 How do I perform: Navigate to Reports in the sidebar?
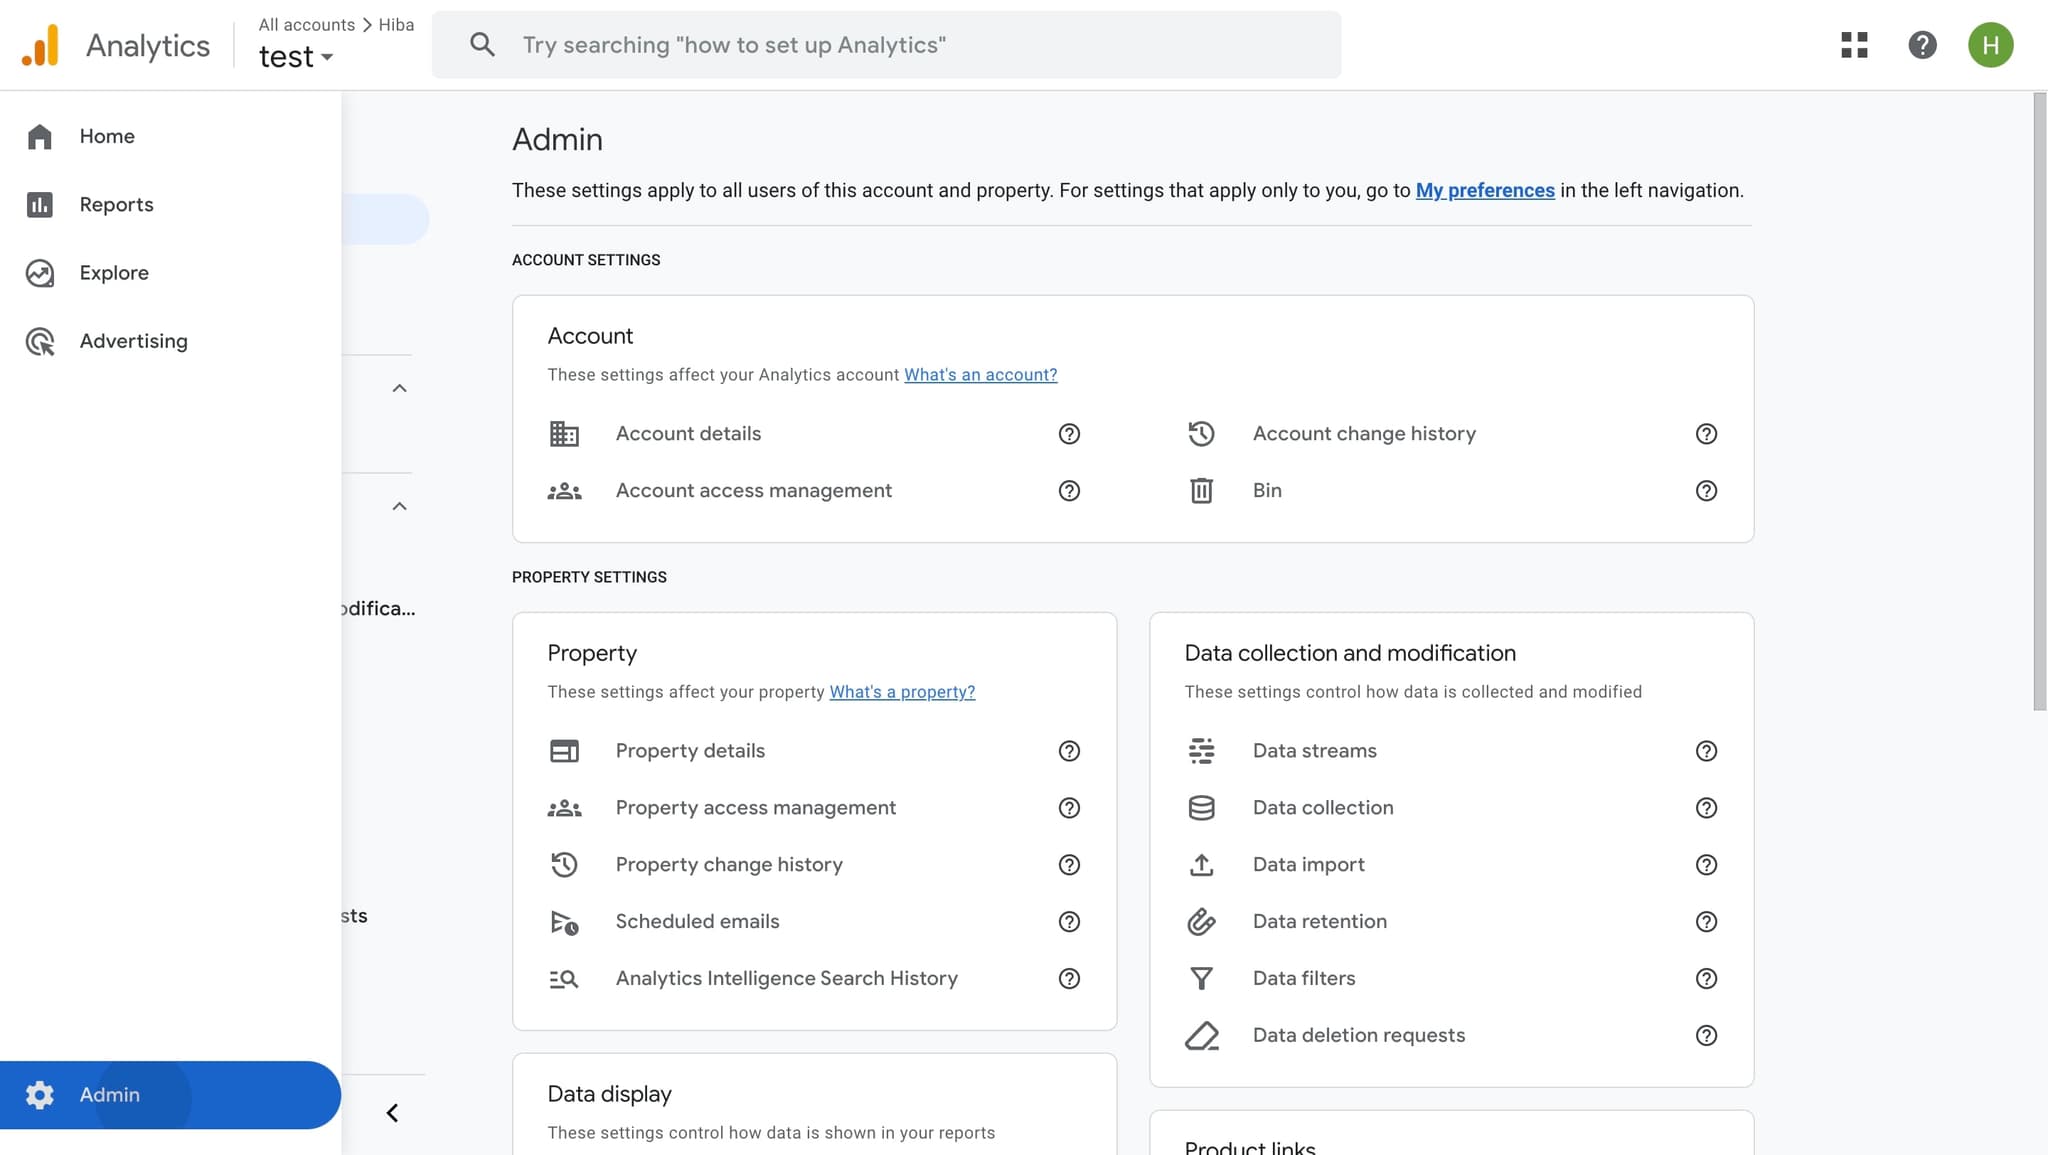[116, 204]
